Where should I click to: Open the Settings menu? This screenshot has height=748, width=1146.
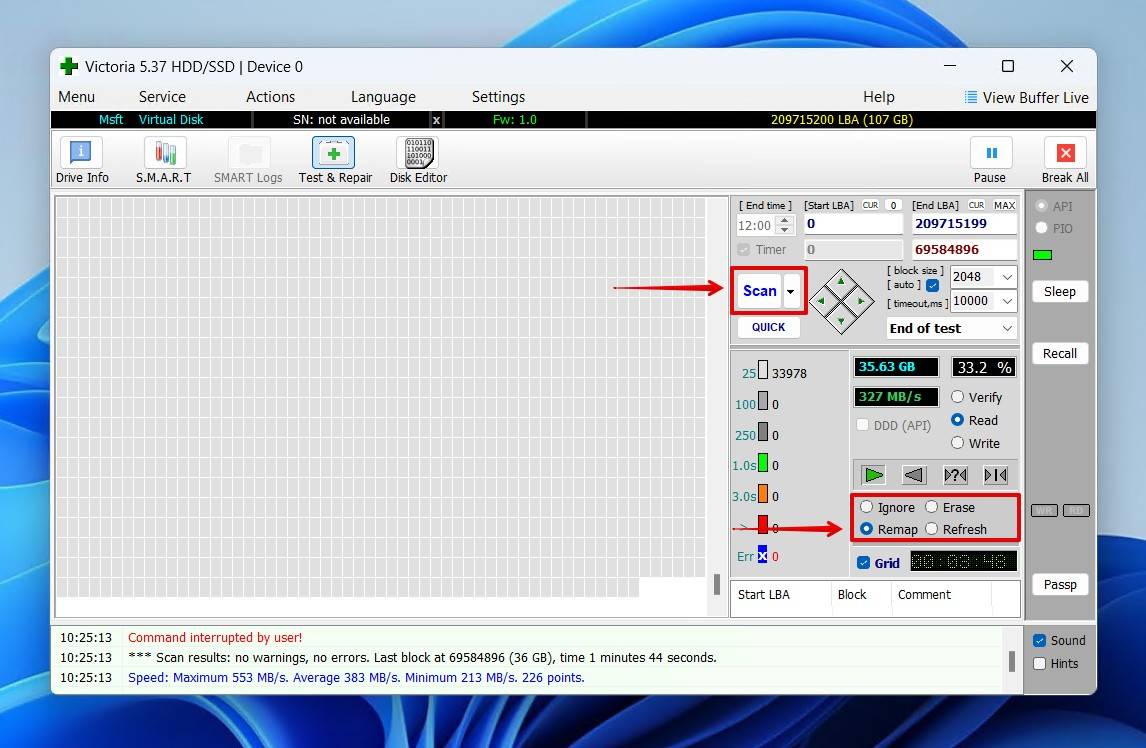(498, 97)
